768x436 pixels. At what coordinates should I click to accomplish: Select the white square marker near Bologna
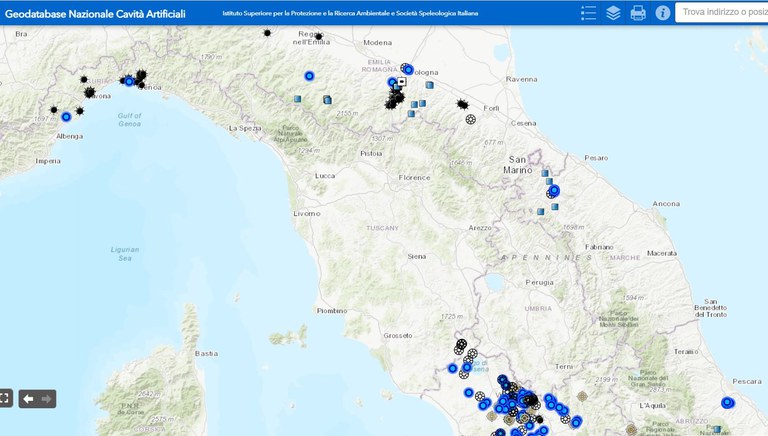pyautogui.click(x=401, y=82)
